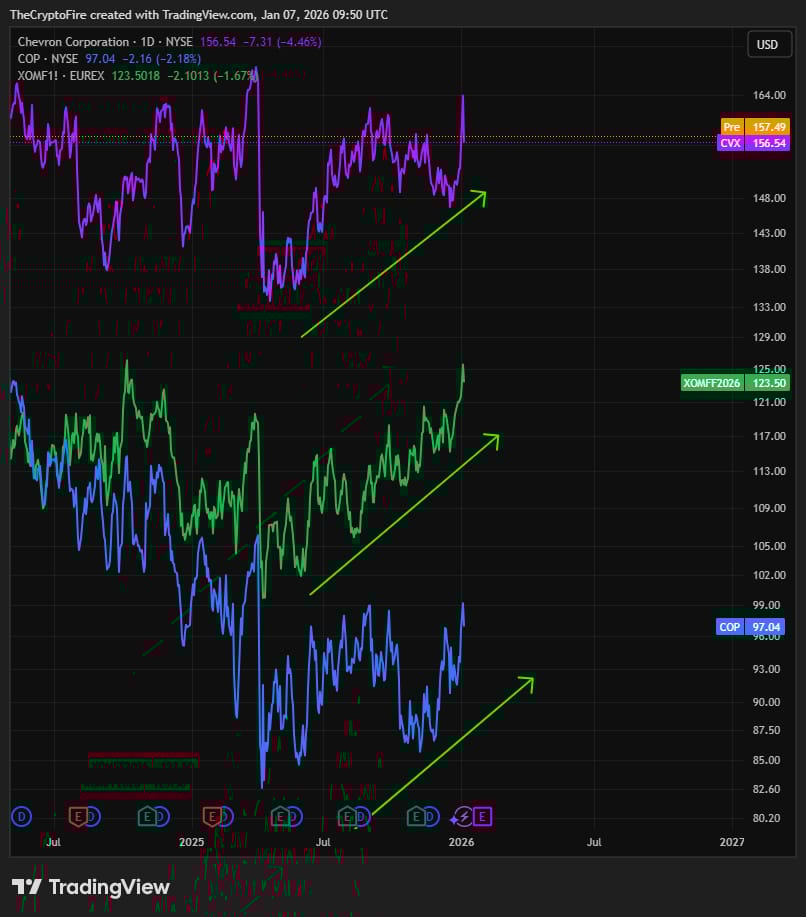Open the USD currency selector
Screen dimensions: 806x917
(769, 44)
